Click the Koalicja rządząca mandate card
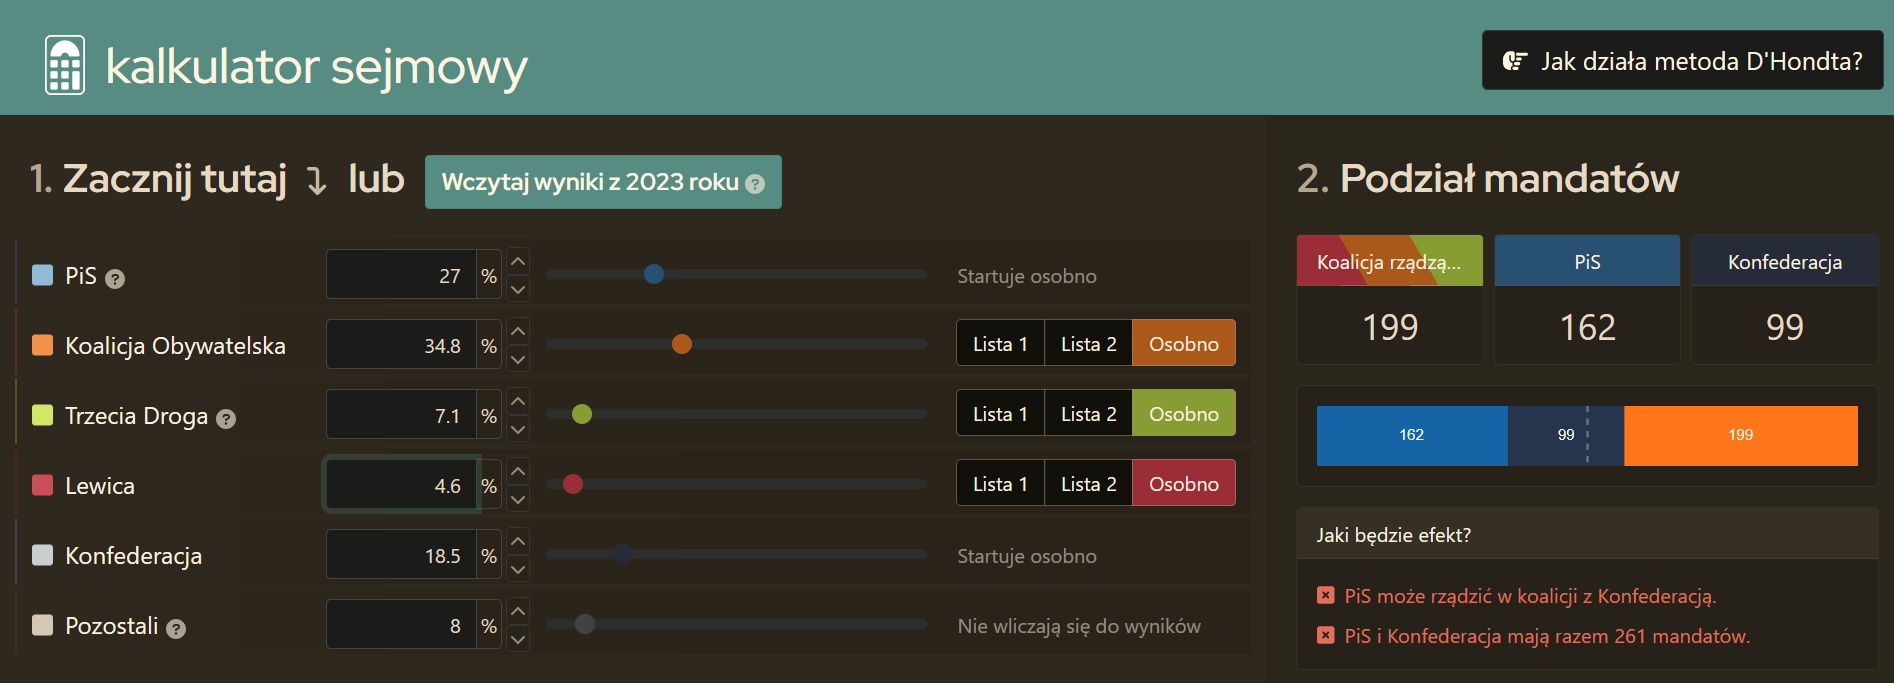 [x=1390, y=299]
